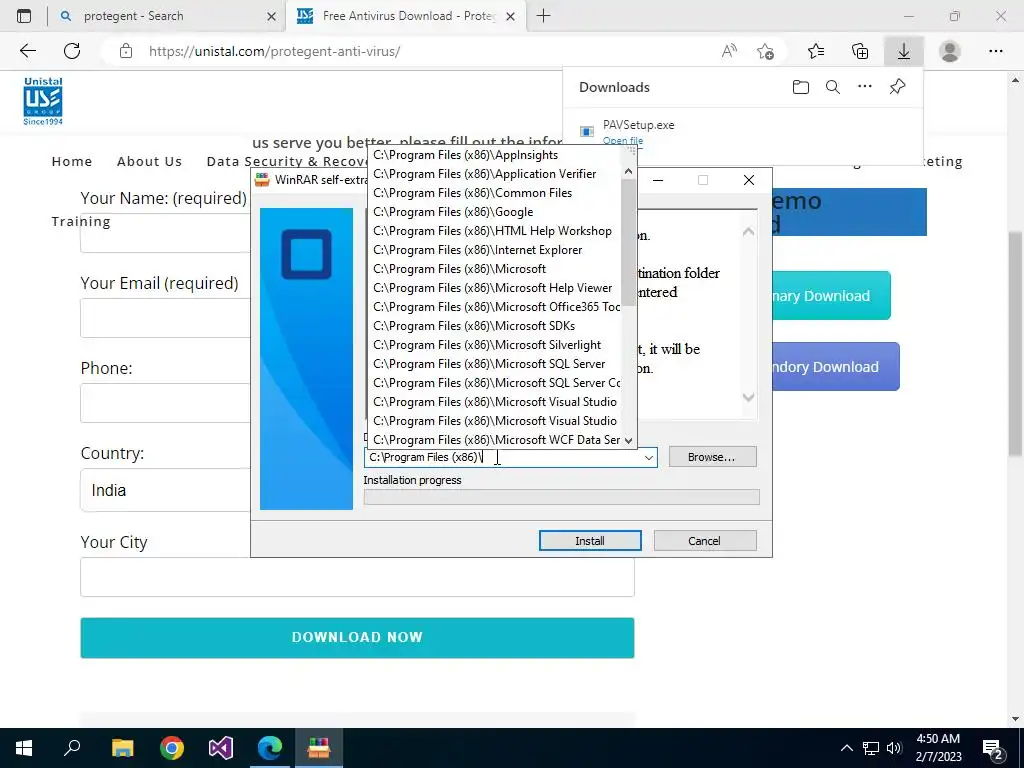The image size is (1024, 768).
Task: Click the Installation progress bar
Action: tap(562, 497)
